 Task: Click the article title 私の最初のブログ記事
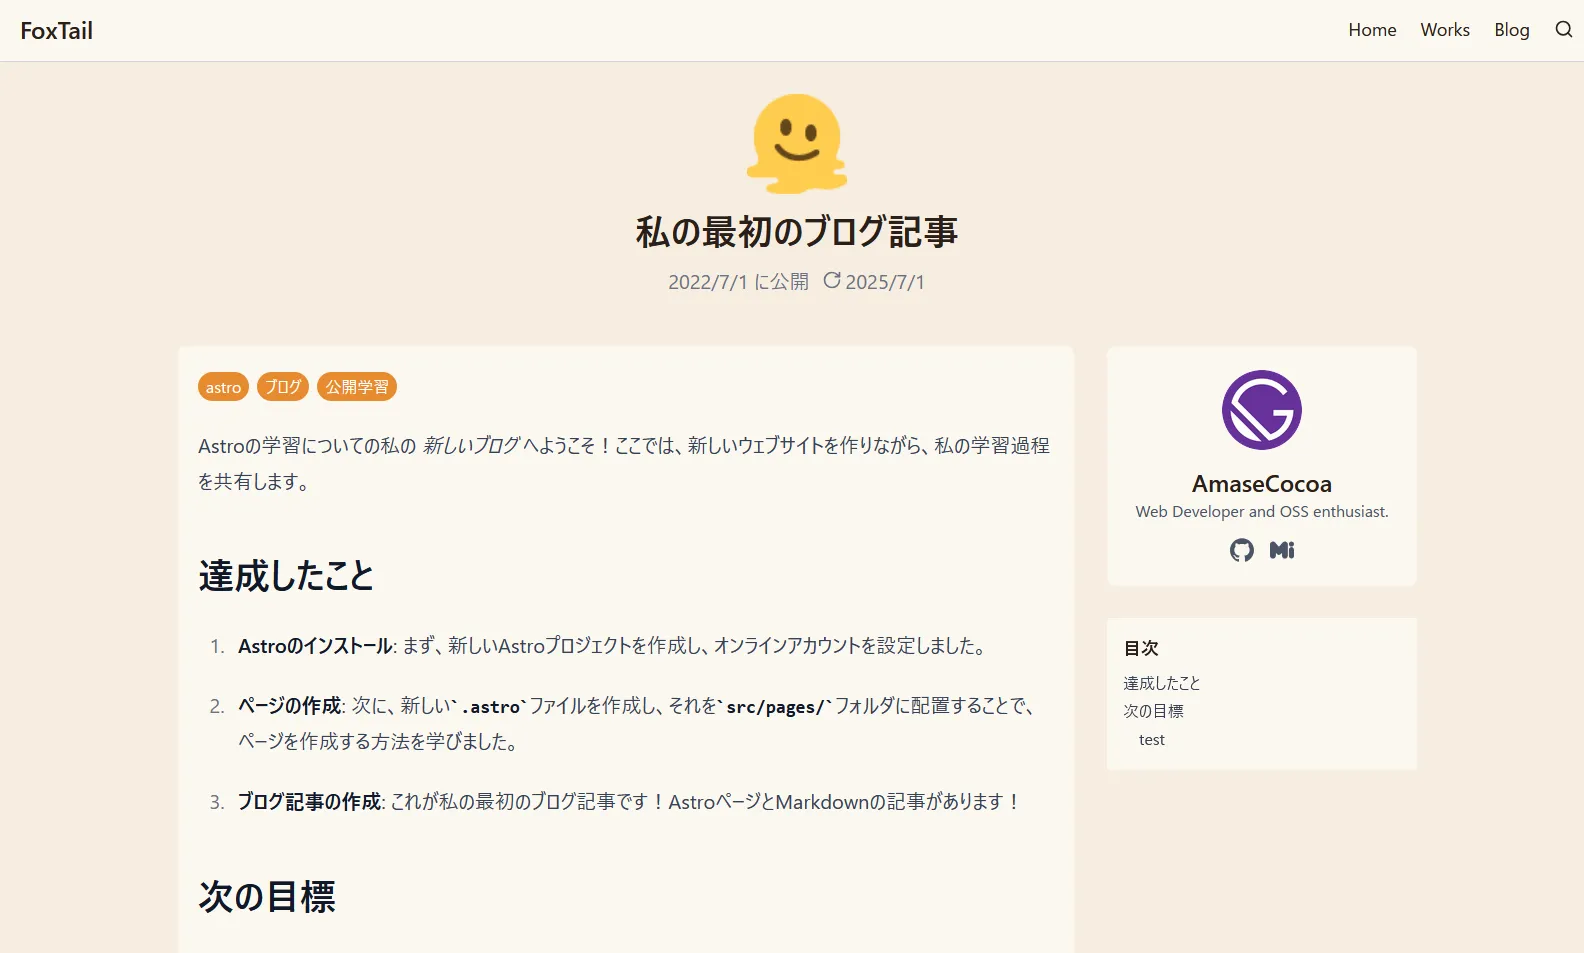click(x=796, y=232)
